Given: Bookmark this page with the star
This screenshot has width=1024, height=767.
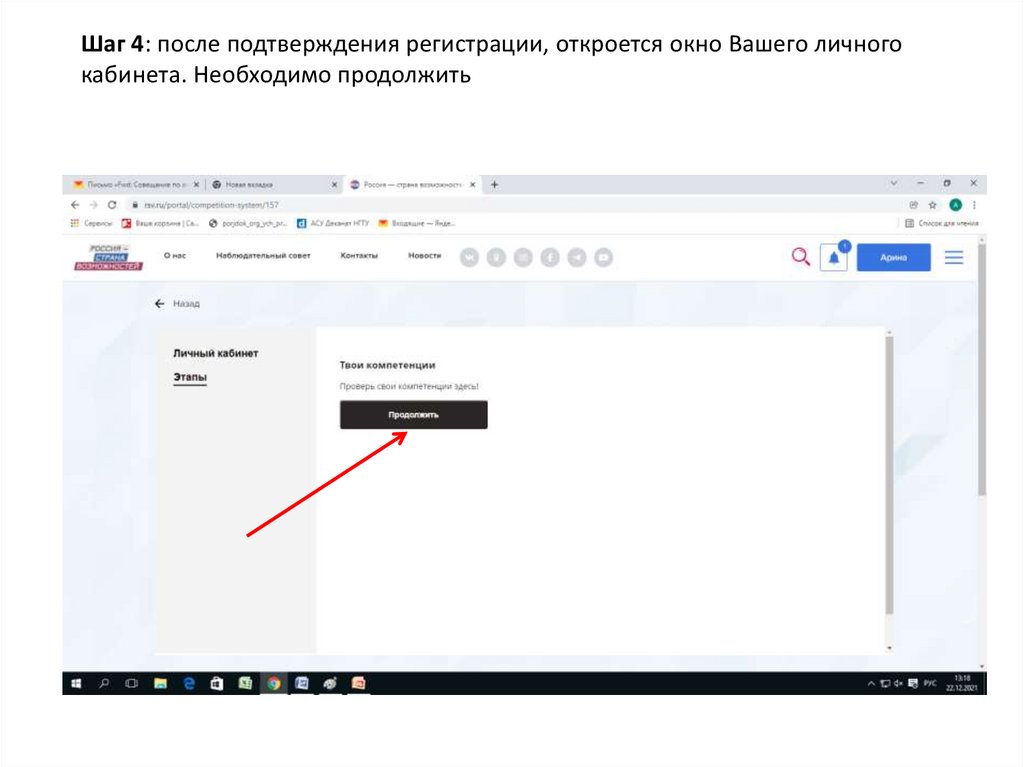Looking at the screenshot, I should [933, 205].
